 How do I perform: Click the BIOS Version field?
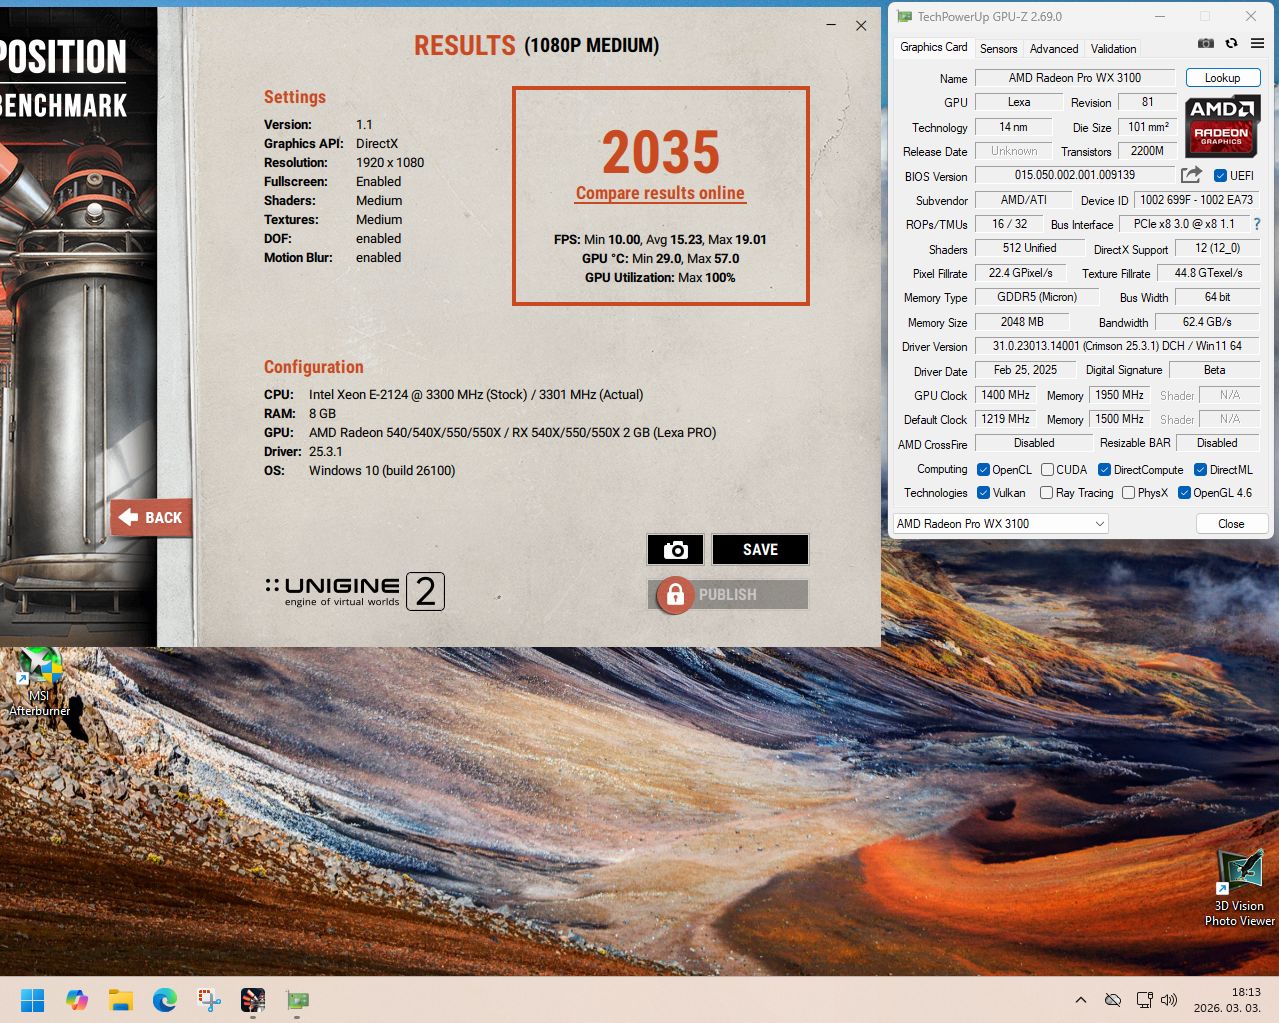(1074, 175)
